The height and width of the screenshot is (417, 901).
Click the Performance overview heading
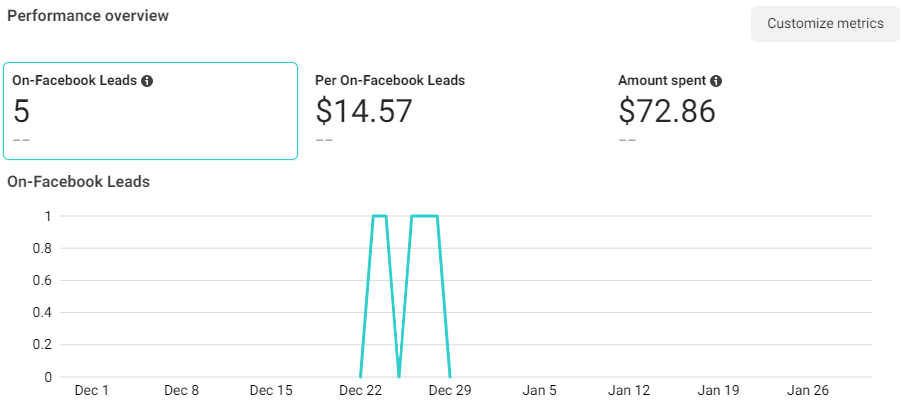[88, 16]
